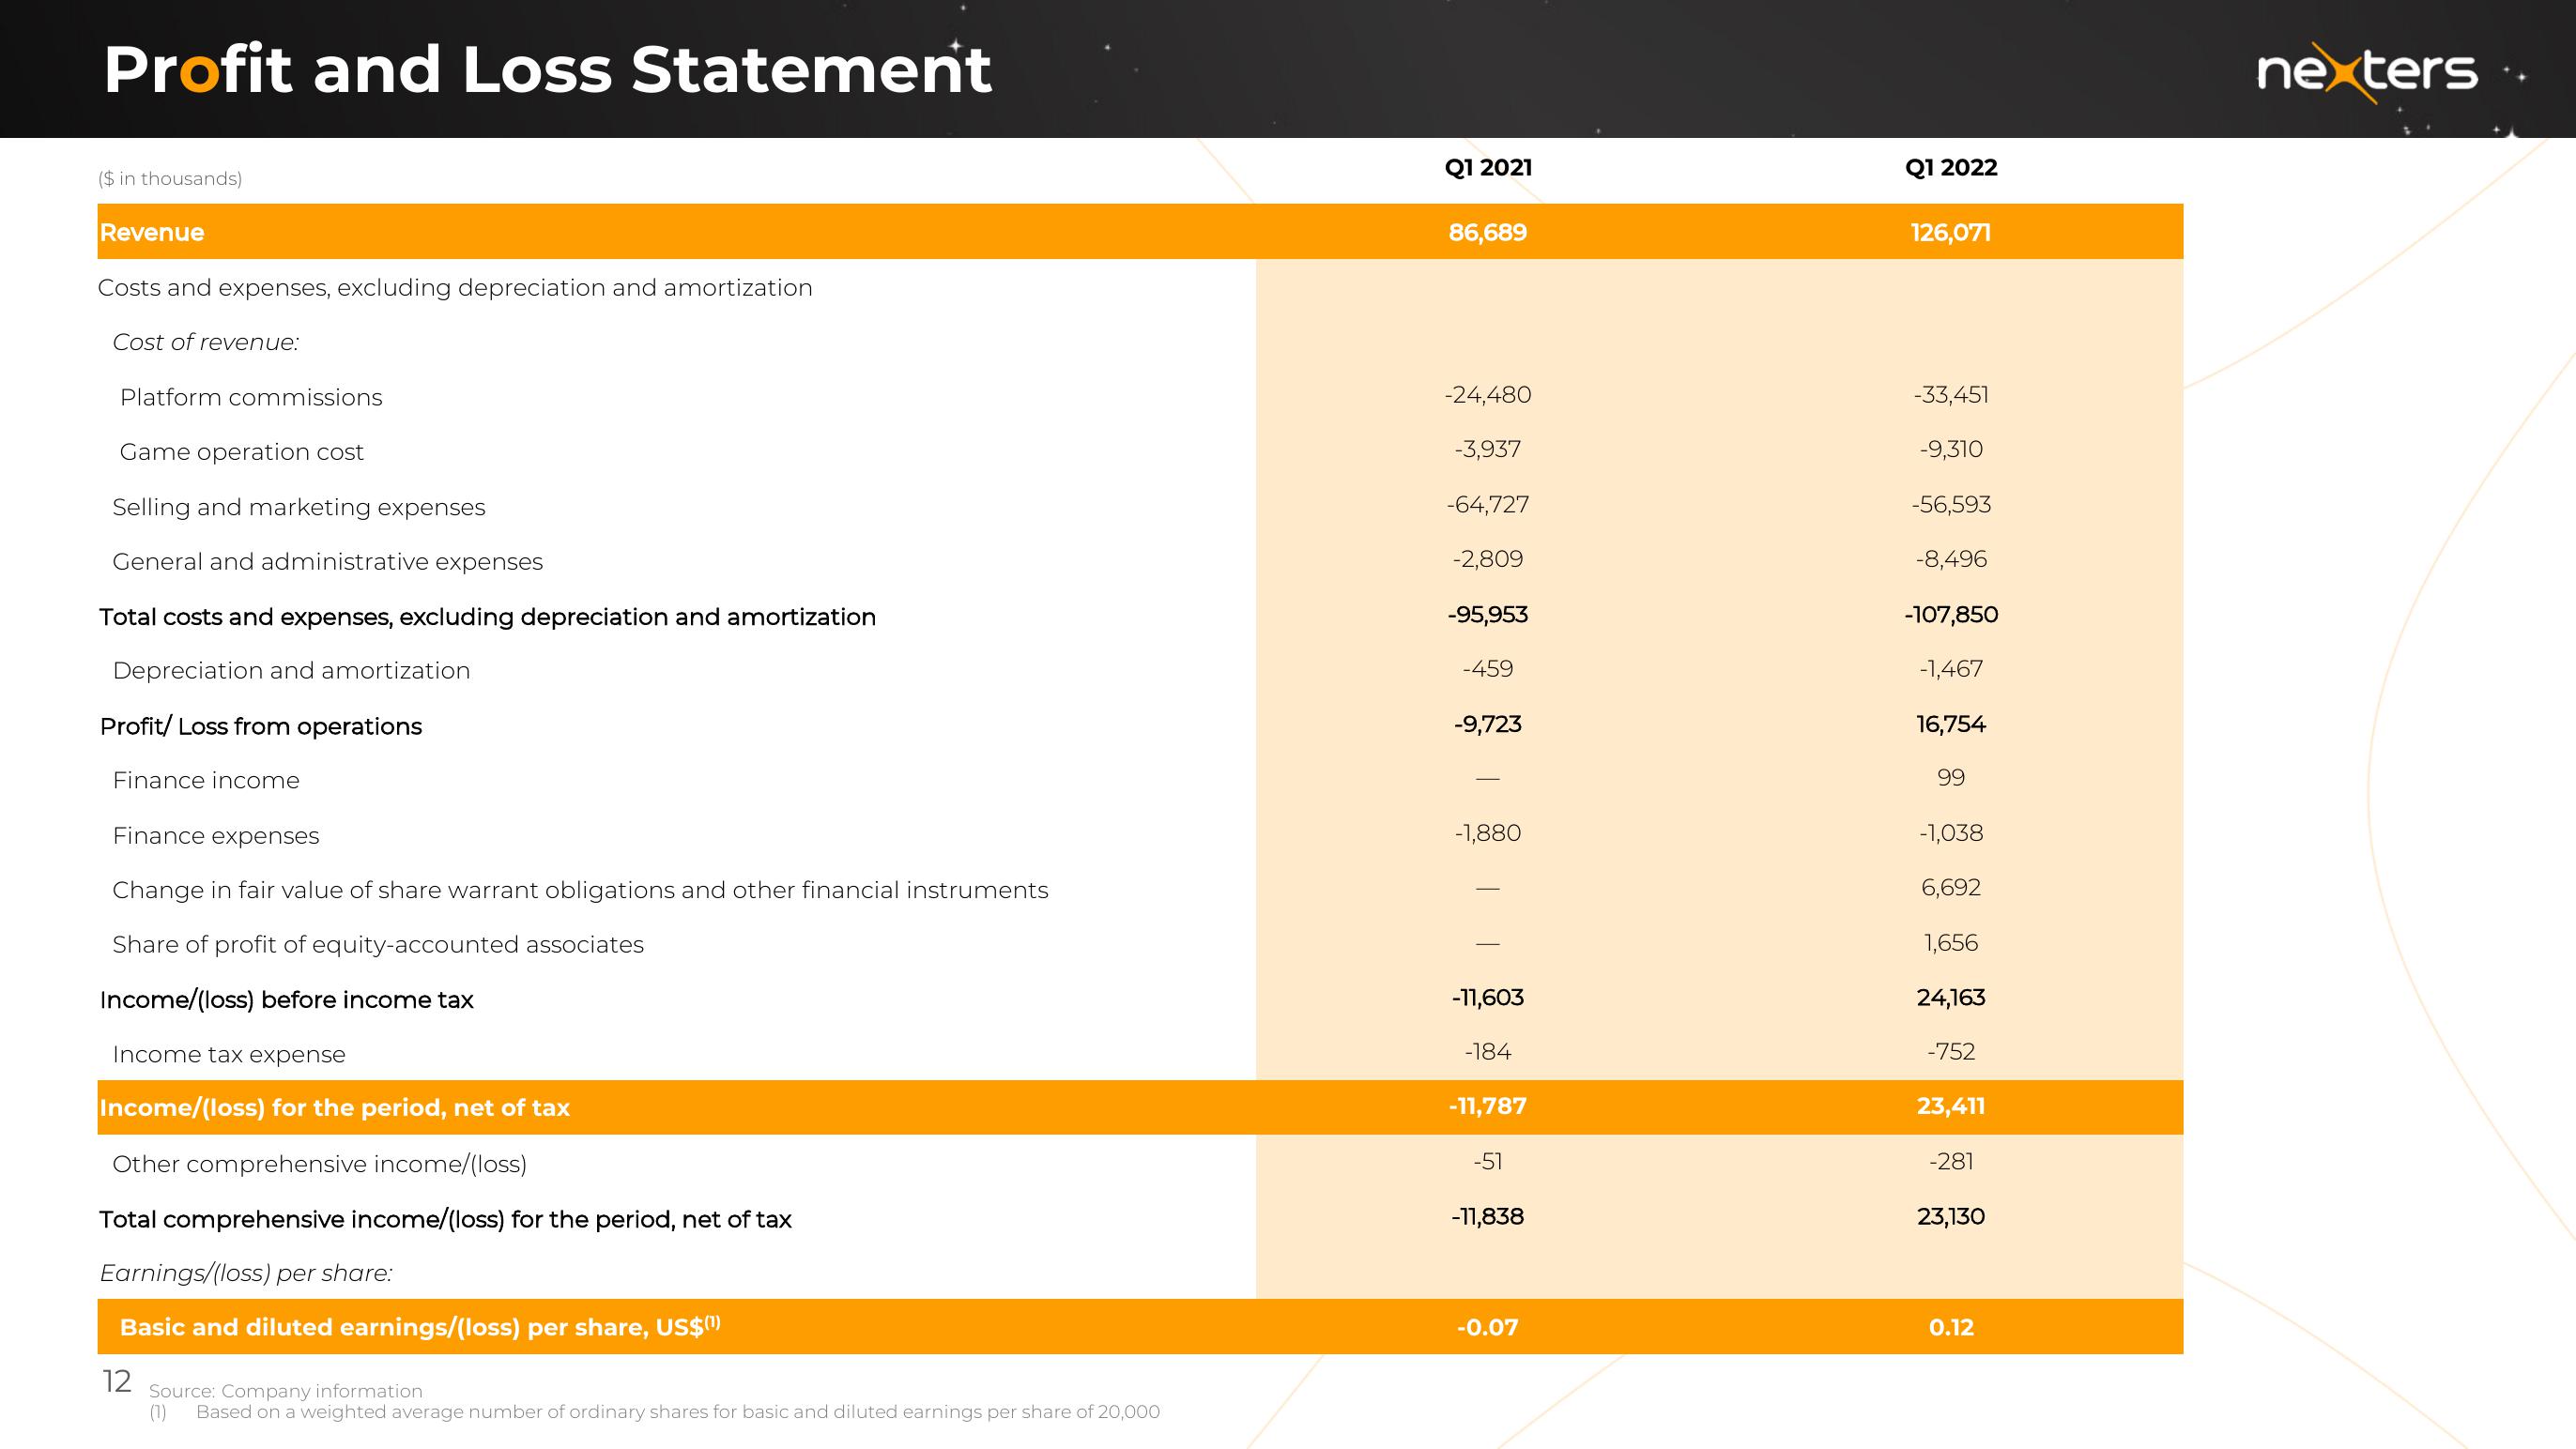
Task: Click the 'Total costs and expenses' row label
Action: point(488,617)
